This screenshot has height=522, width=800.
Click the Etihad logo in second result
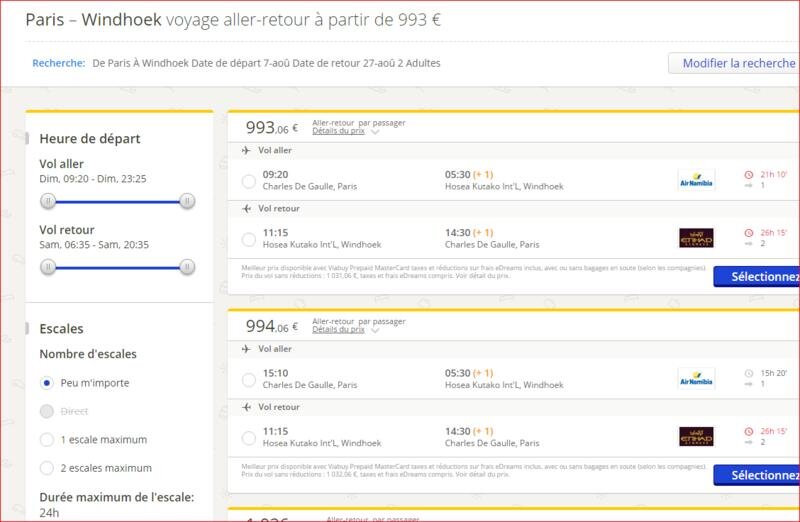click(x=696, y=436)
